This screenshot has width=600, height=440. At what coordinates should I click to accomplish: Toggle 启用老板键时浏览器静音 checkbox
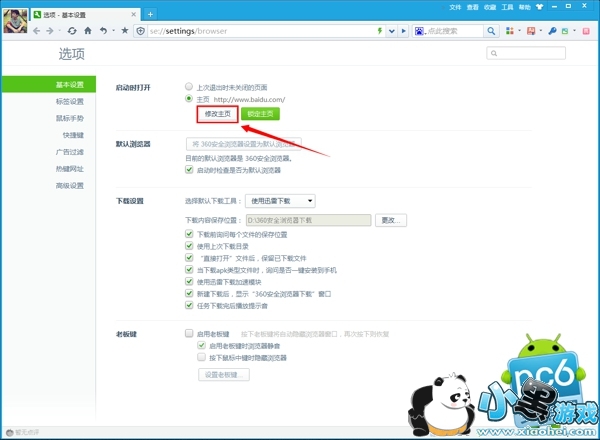click(x=201, y=345)
